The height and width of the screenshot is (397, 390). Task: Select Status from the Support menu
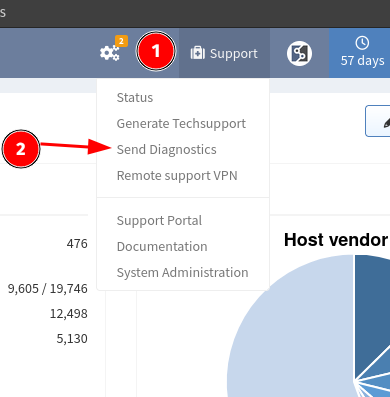(x=135, y=98)
